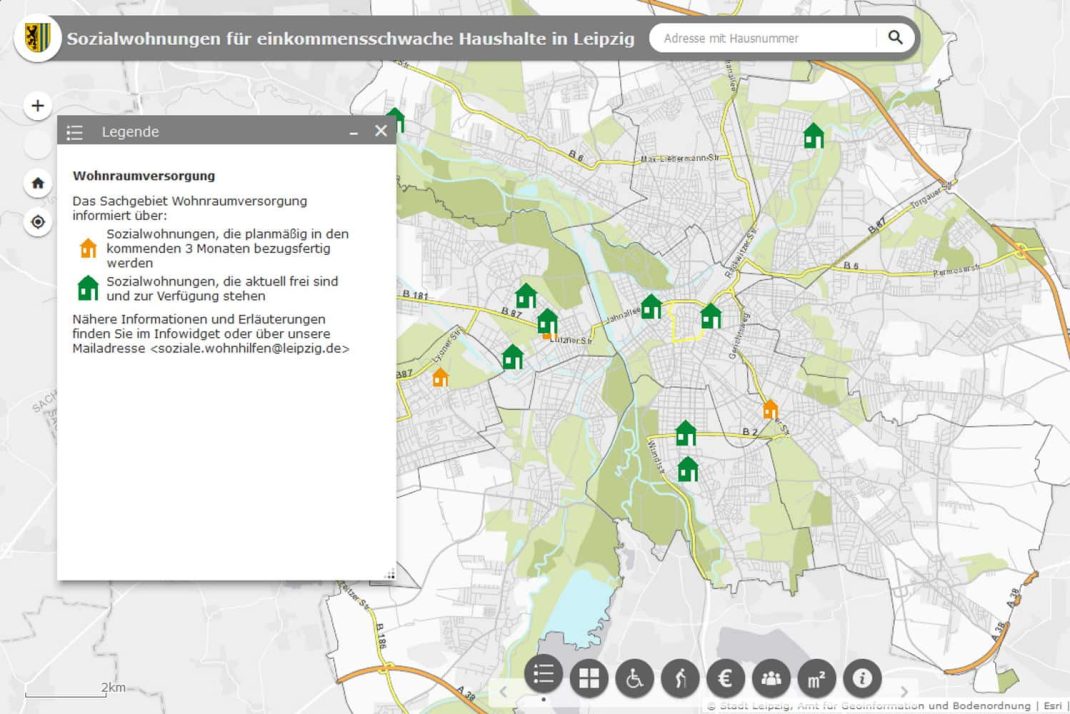Activate the GPS locate icon
This screenshot has width=1070, height=714.
(37, 222)
